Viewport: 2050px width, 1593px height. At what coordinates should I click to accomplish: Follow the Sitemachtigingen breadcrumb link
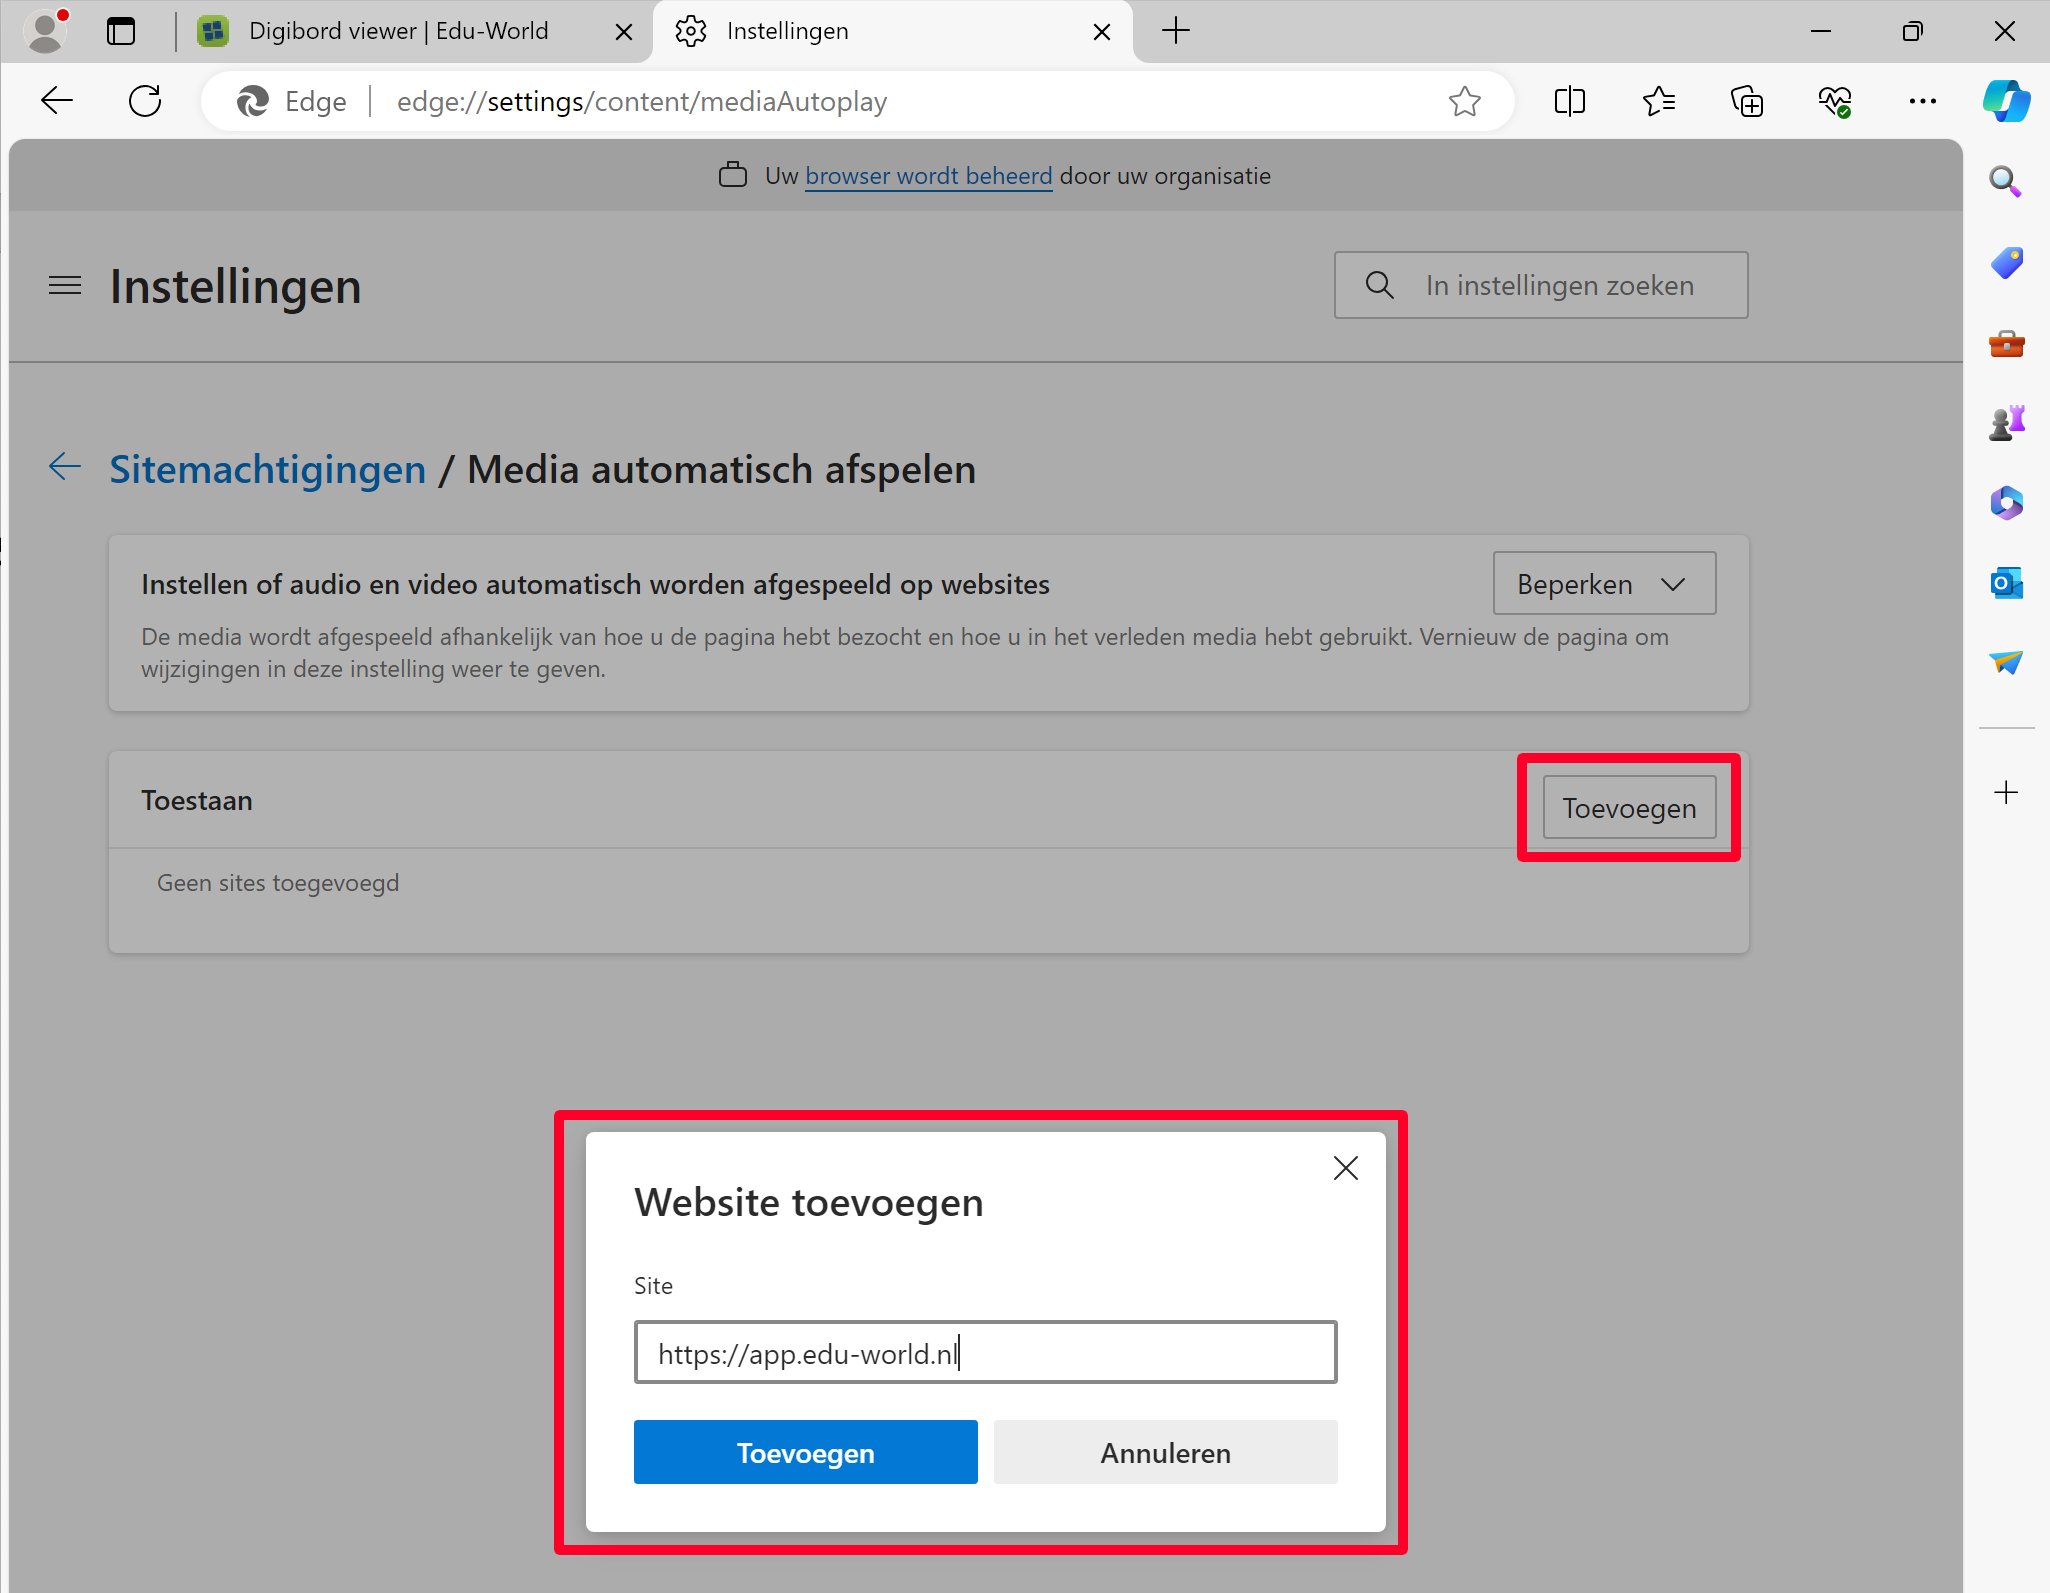[x=267, y=469]
